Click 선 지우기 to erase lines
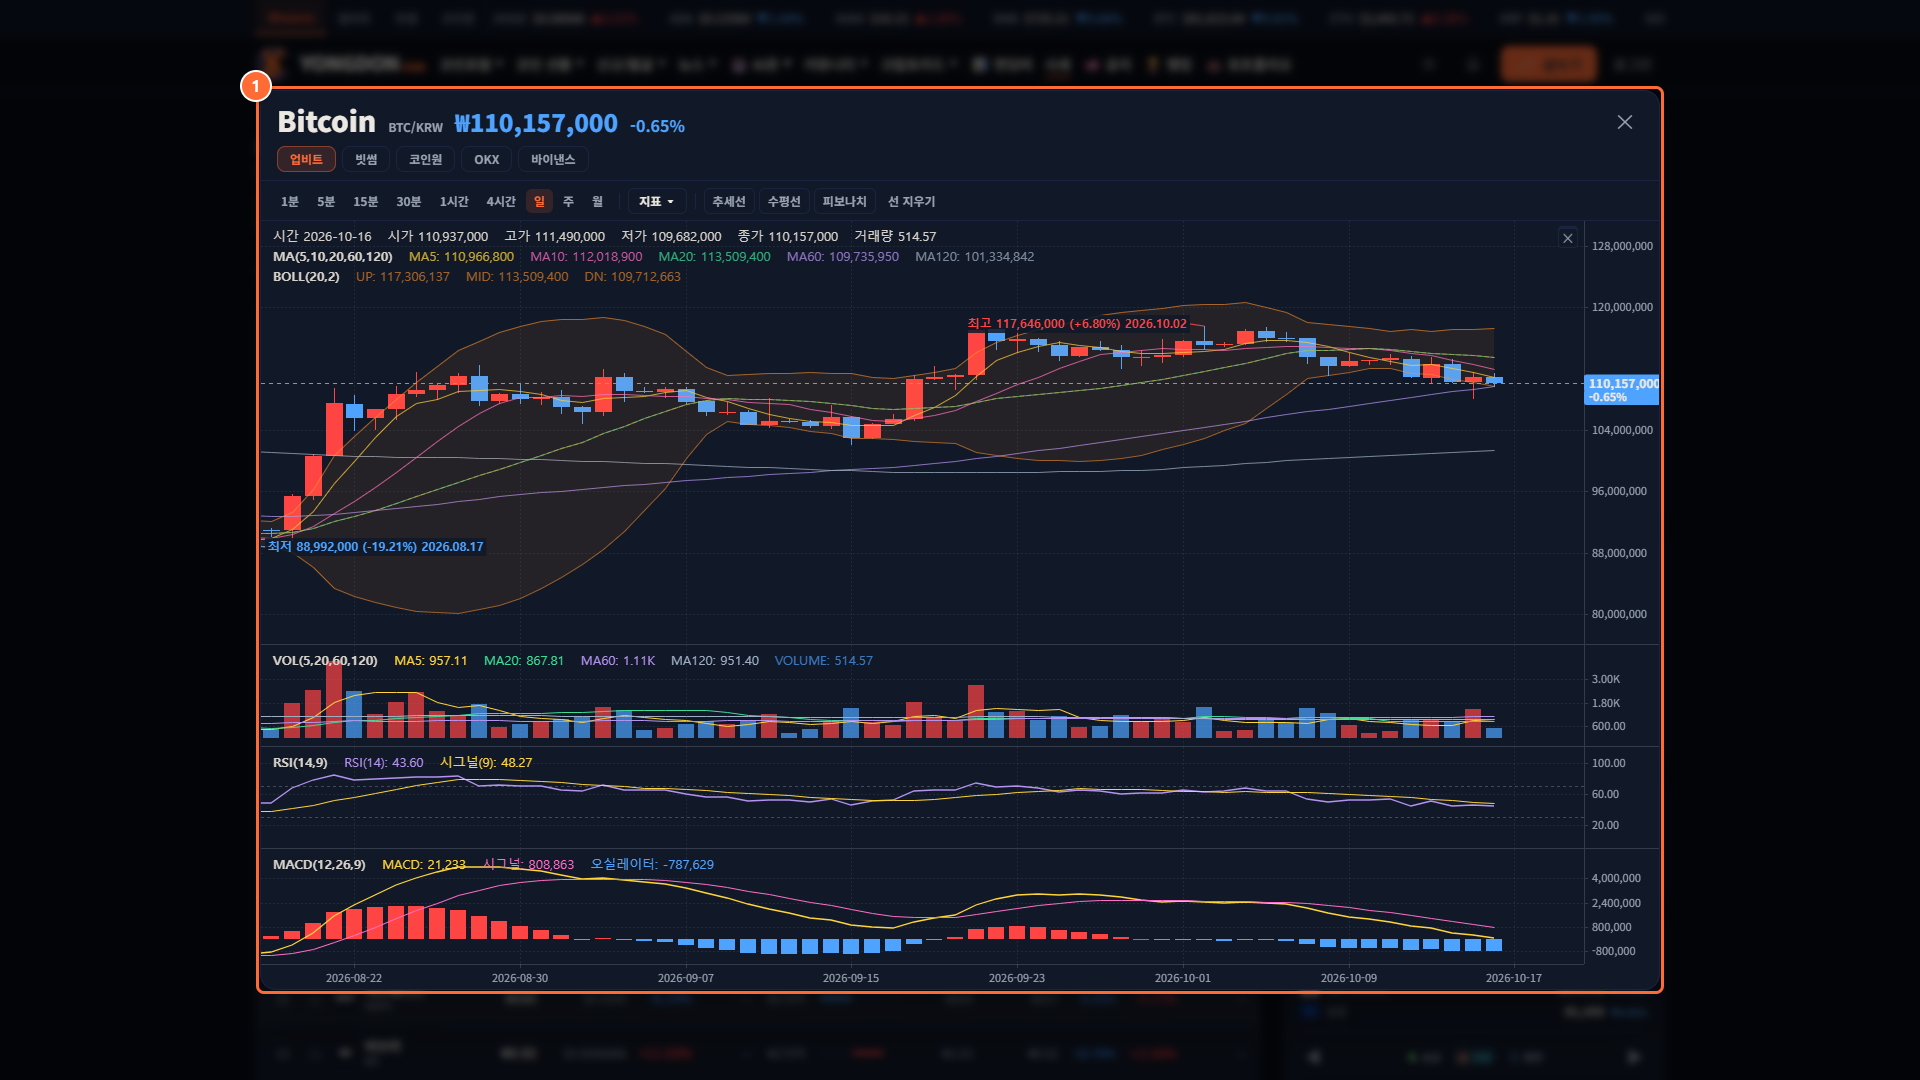The height and width of the screenshot is (1080, 1920). tap(912, 202)
